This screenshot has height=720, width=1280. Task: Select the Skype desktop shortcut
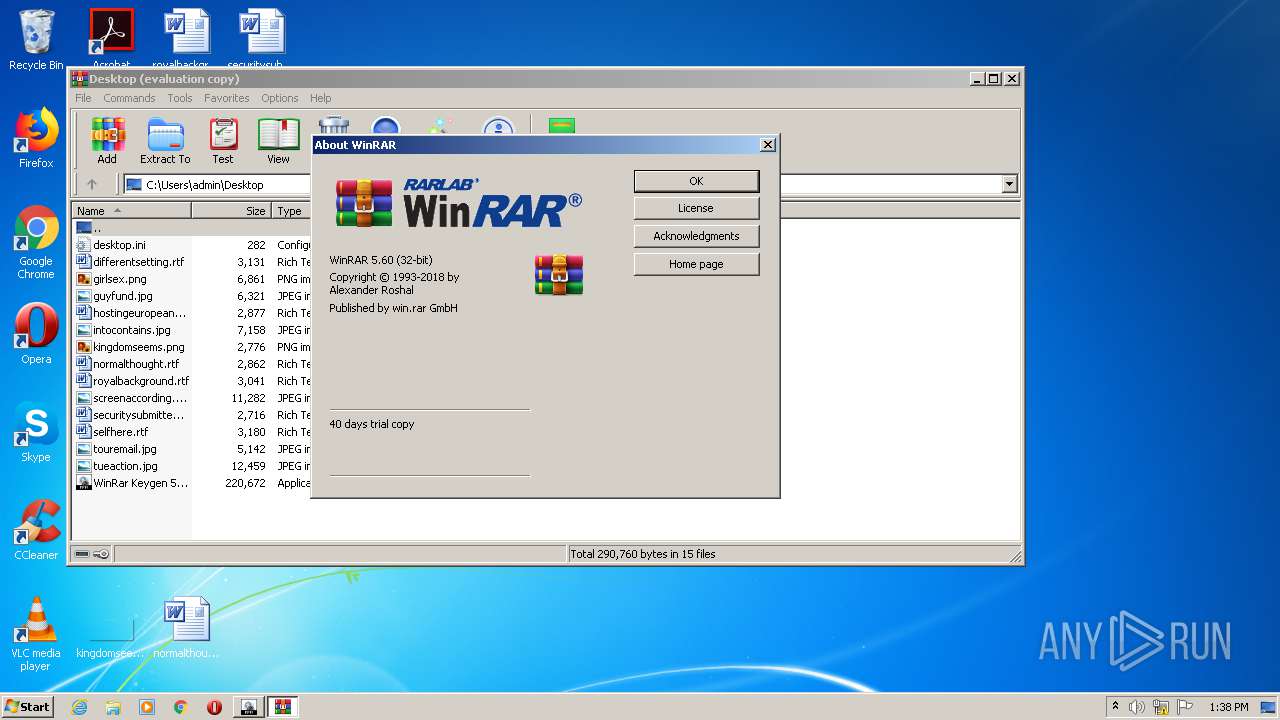pos(36,432)
